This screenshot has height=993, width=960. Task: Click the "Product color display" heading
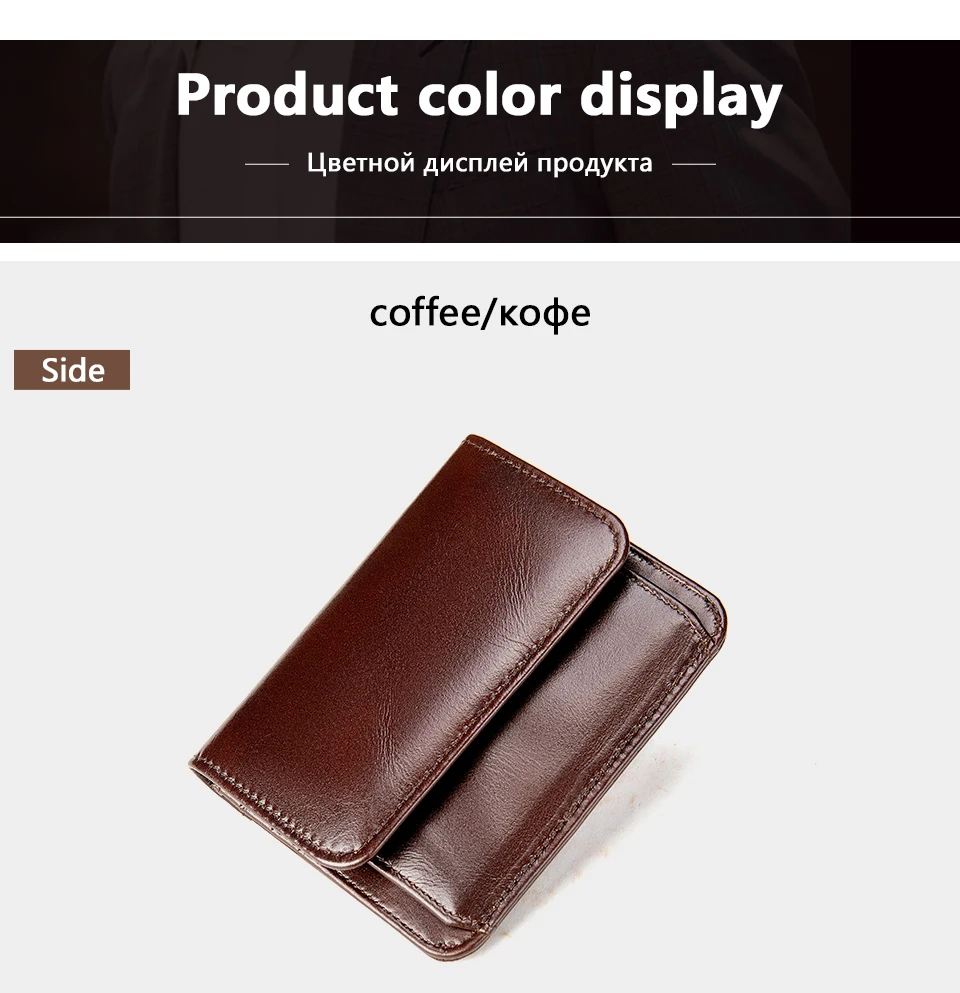tap(479, 96)
